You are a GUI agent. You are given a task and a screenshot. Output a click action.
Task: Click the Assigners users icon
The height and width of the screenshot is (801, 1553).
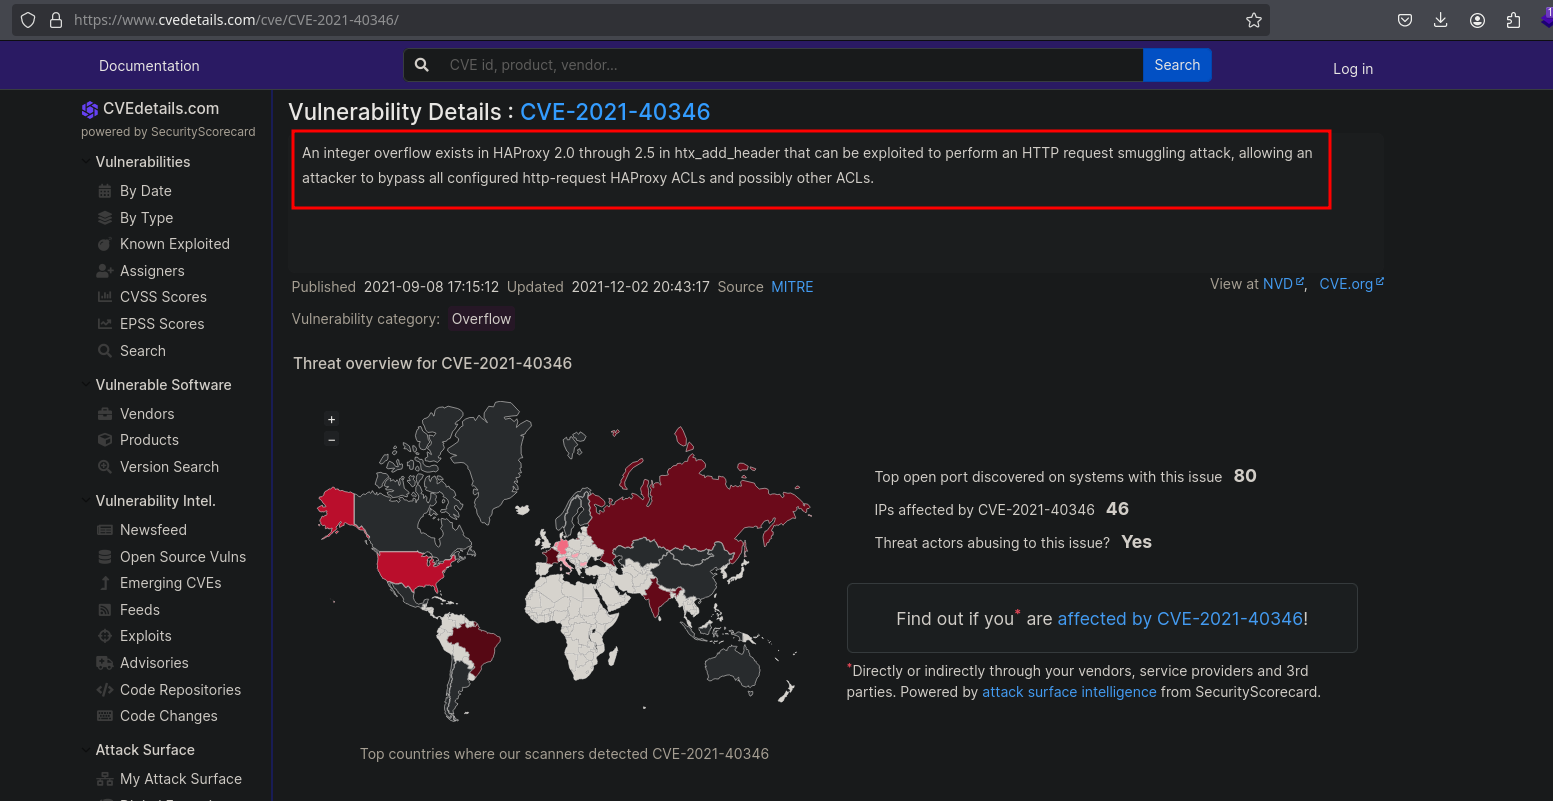coord(105,271)
